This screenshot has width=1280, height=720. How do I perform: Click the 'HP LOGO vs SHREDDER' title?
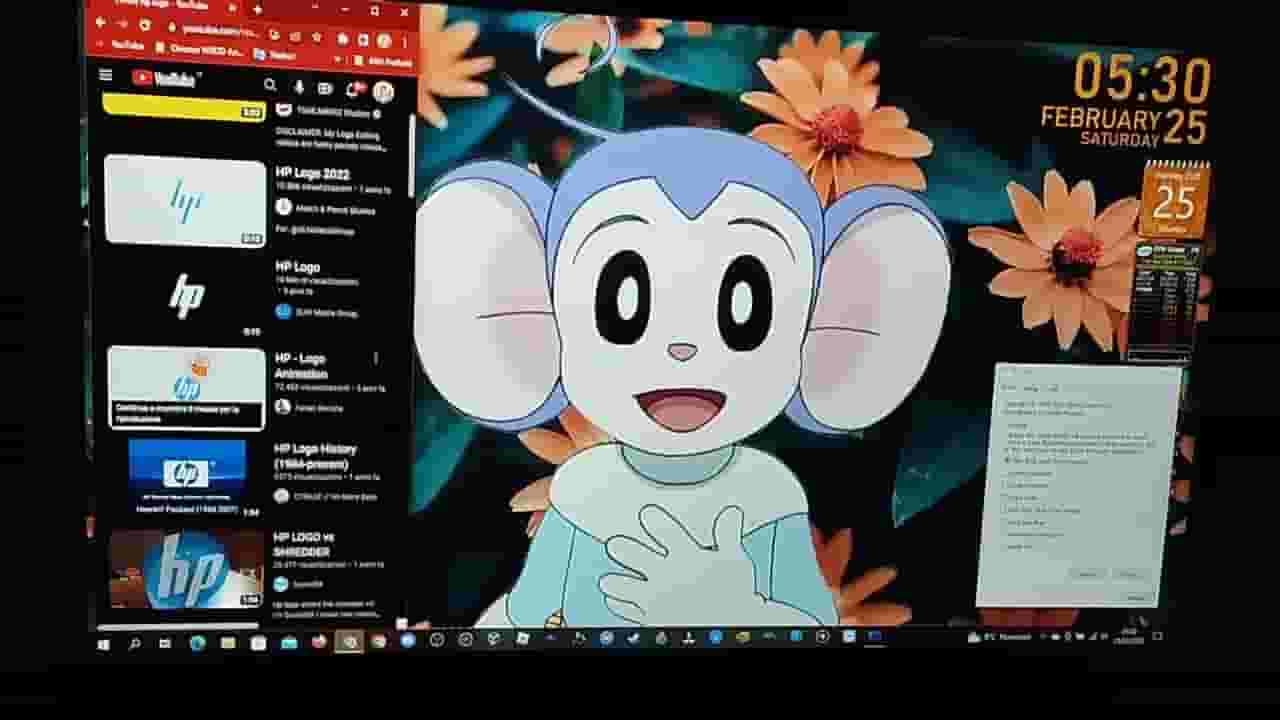coord(304,544)
